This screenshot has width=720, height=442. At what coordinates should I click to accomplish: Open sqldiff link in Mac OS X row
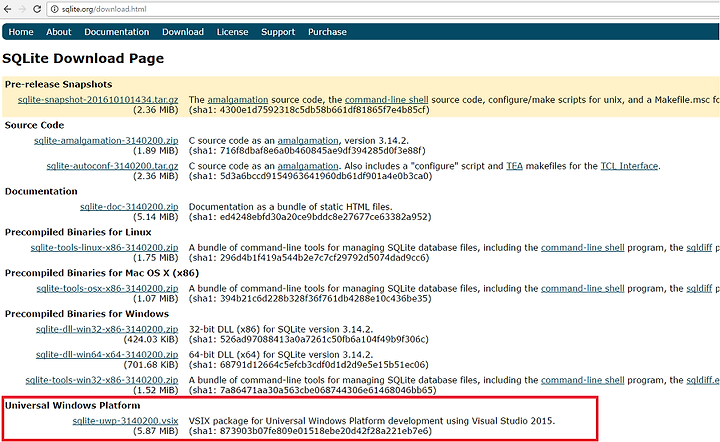699,289
